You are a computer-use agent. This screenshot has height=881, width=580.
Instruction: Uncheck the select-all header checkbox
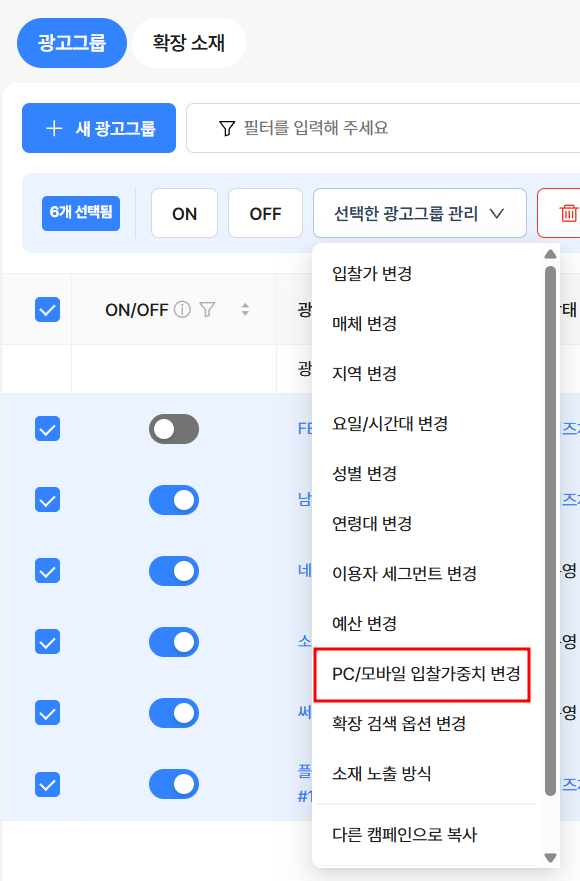coord(47,310)
